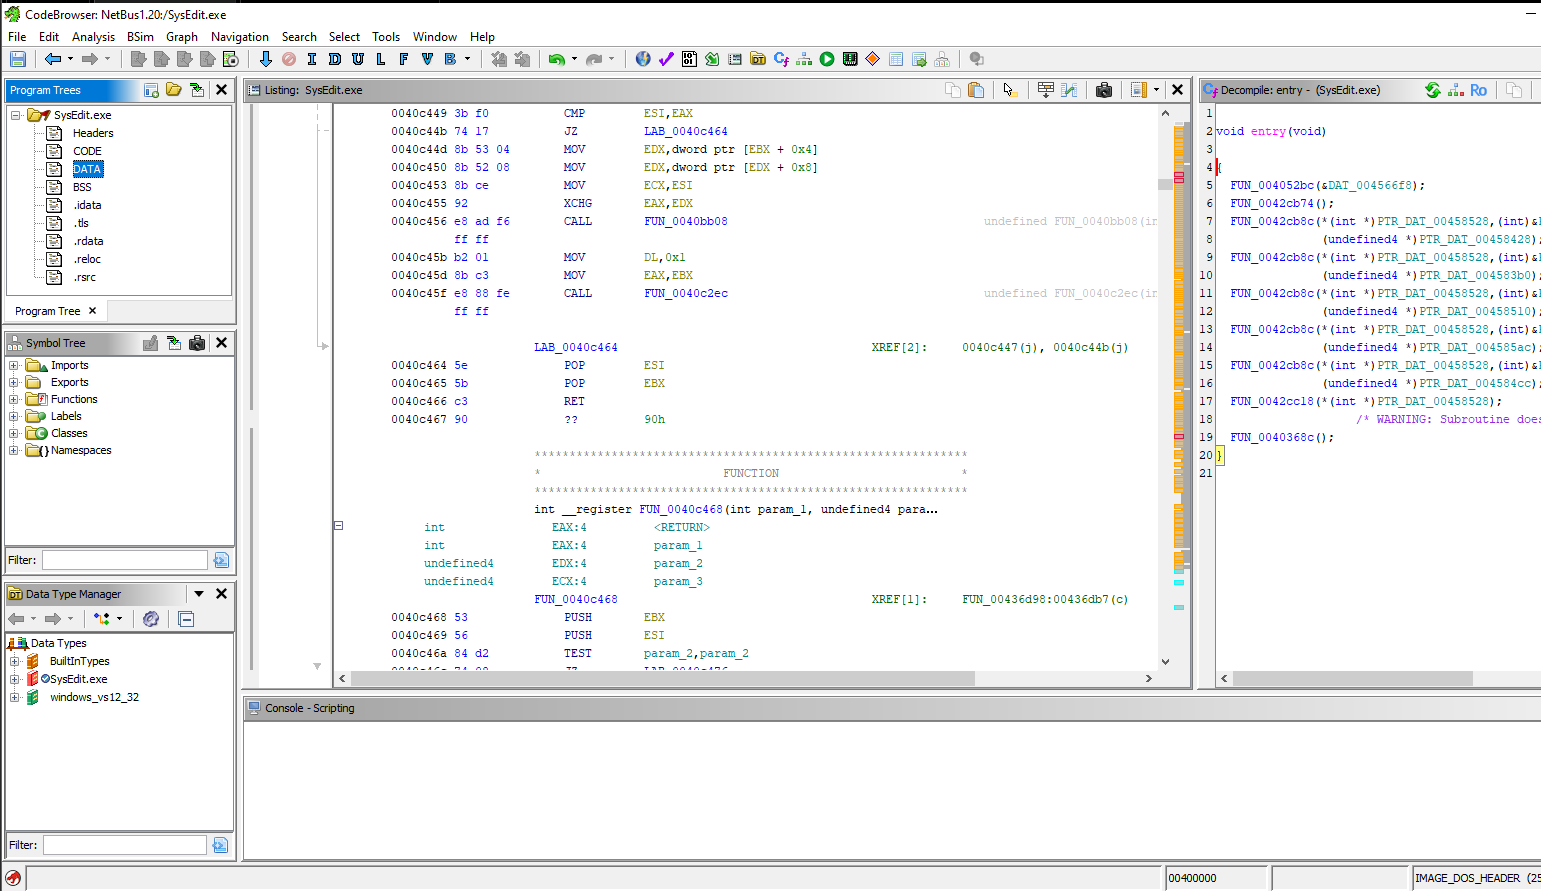Open the Memory Map chip icon
1541x891 pixels.
850,59
